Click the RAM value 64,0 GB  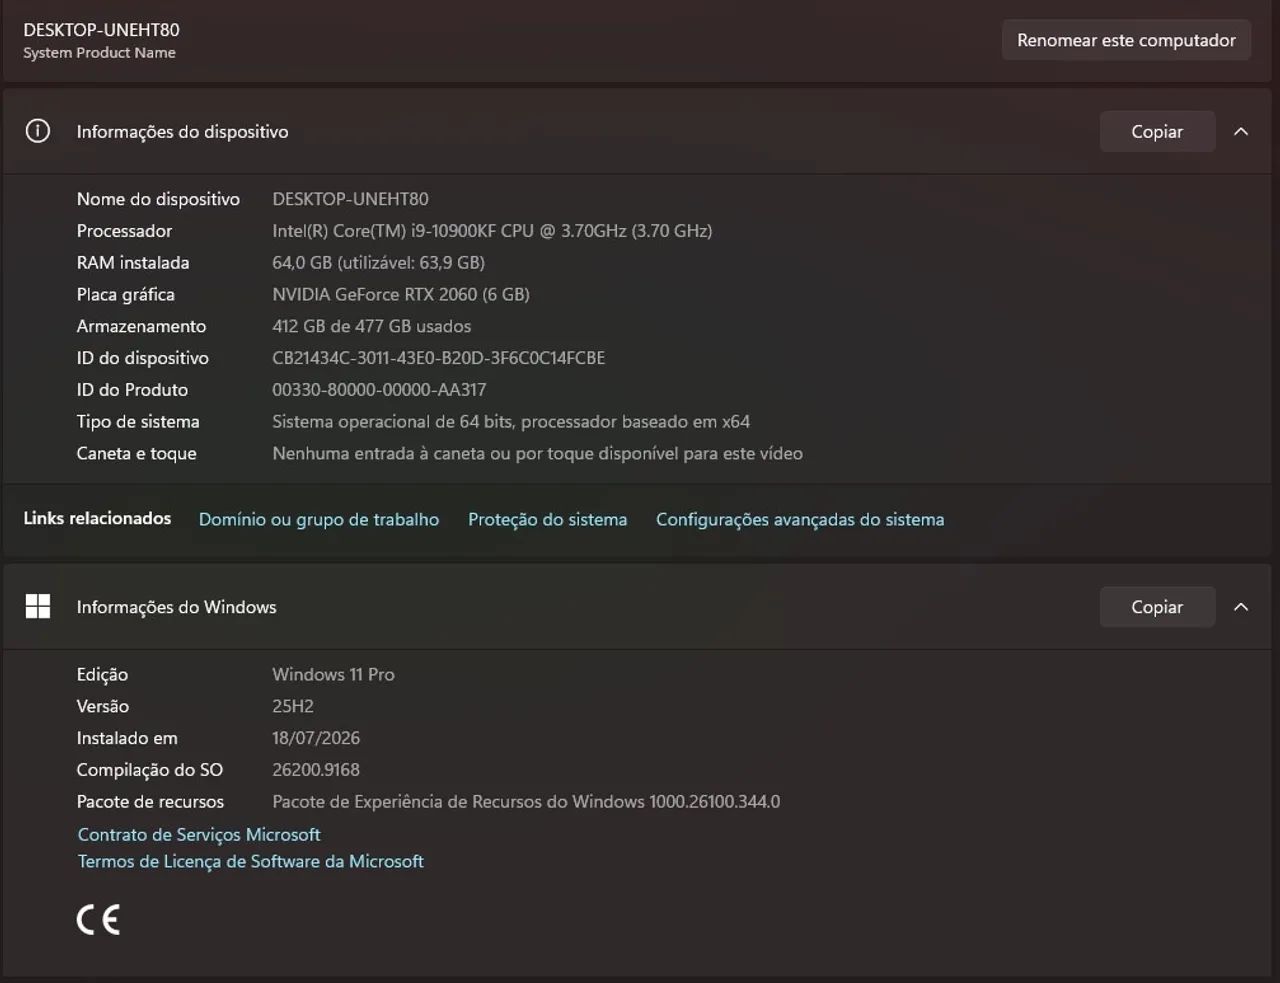[x=378, y=262]
